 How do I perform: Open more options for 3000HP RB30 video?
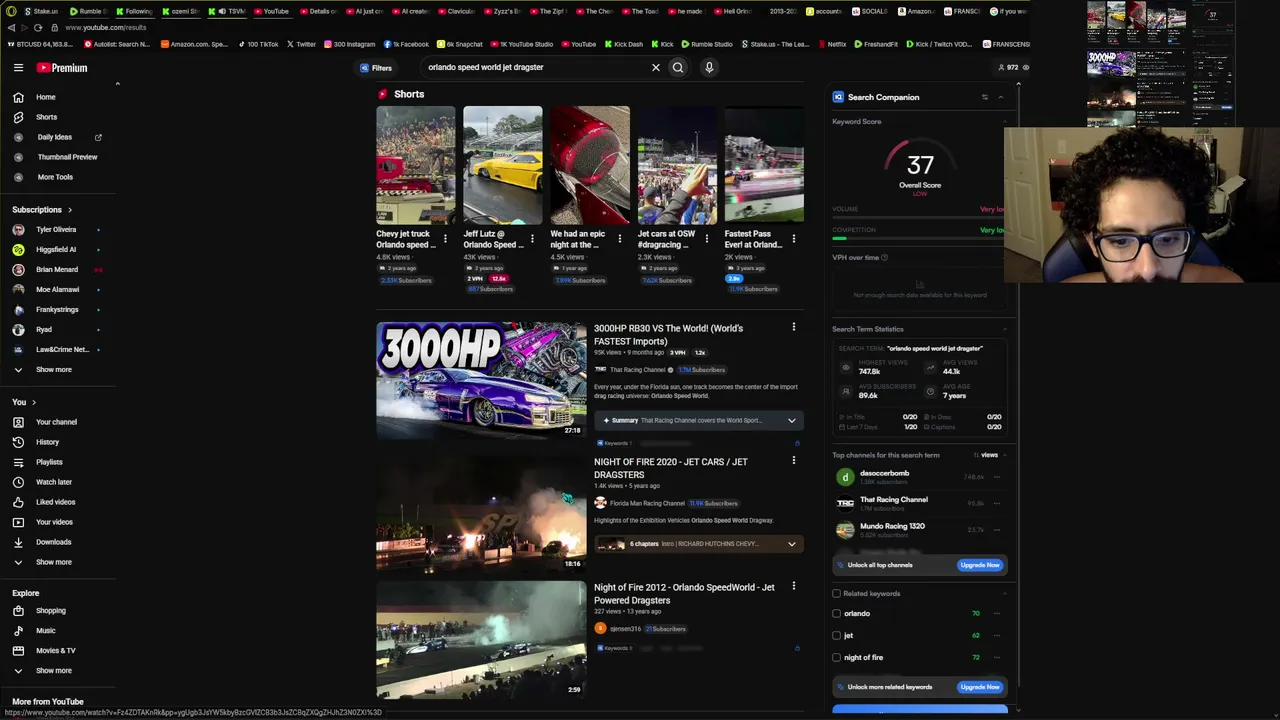tap(794, 328)
